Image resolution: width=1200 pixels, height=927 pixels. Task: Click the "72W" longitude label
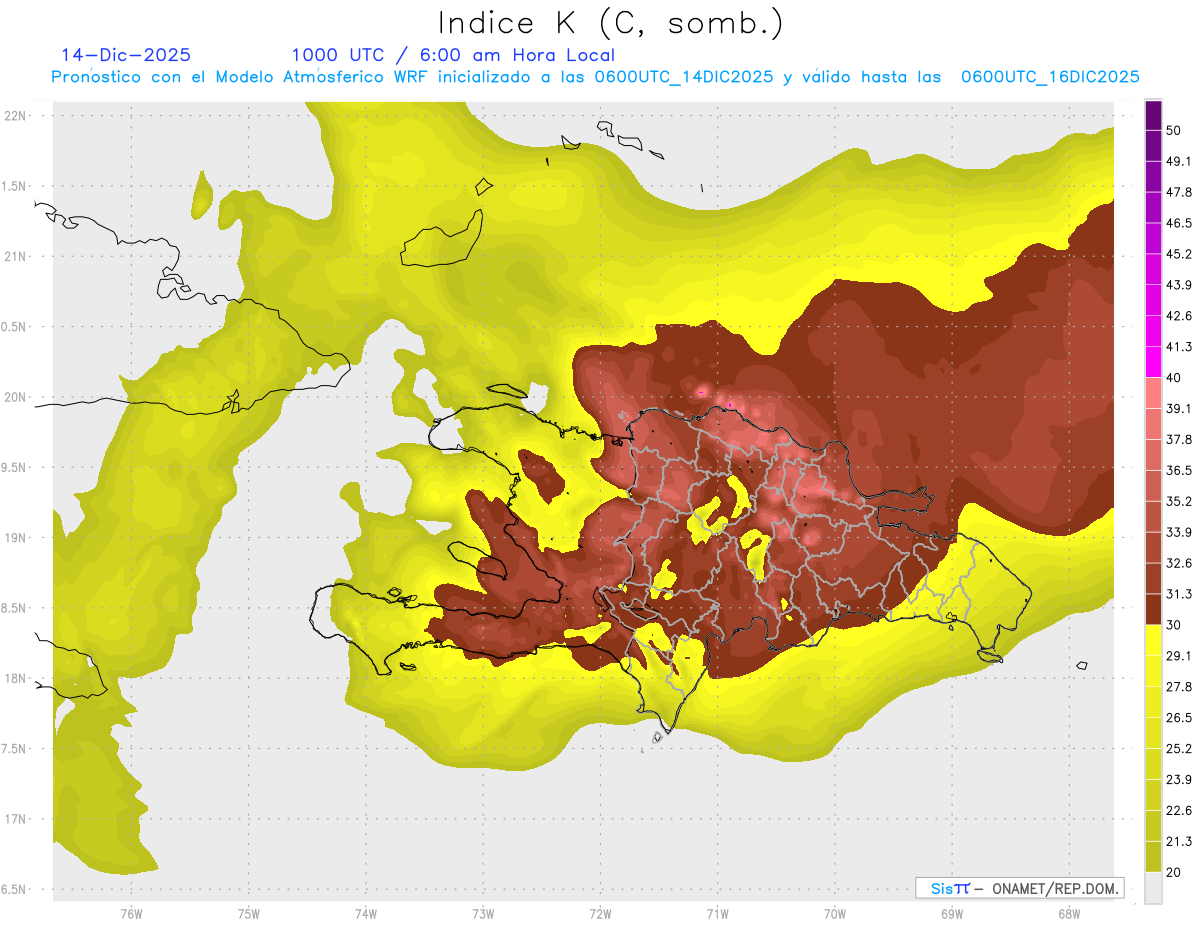click(600, 913)
